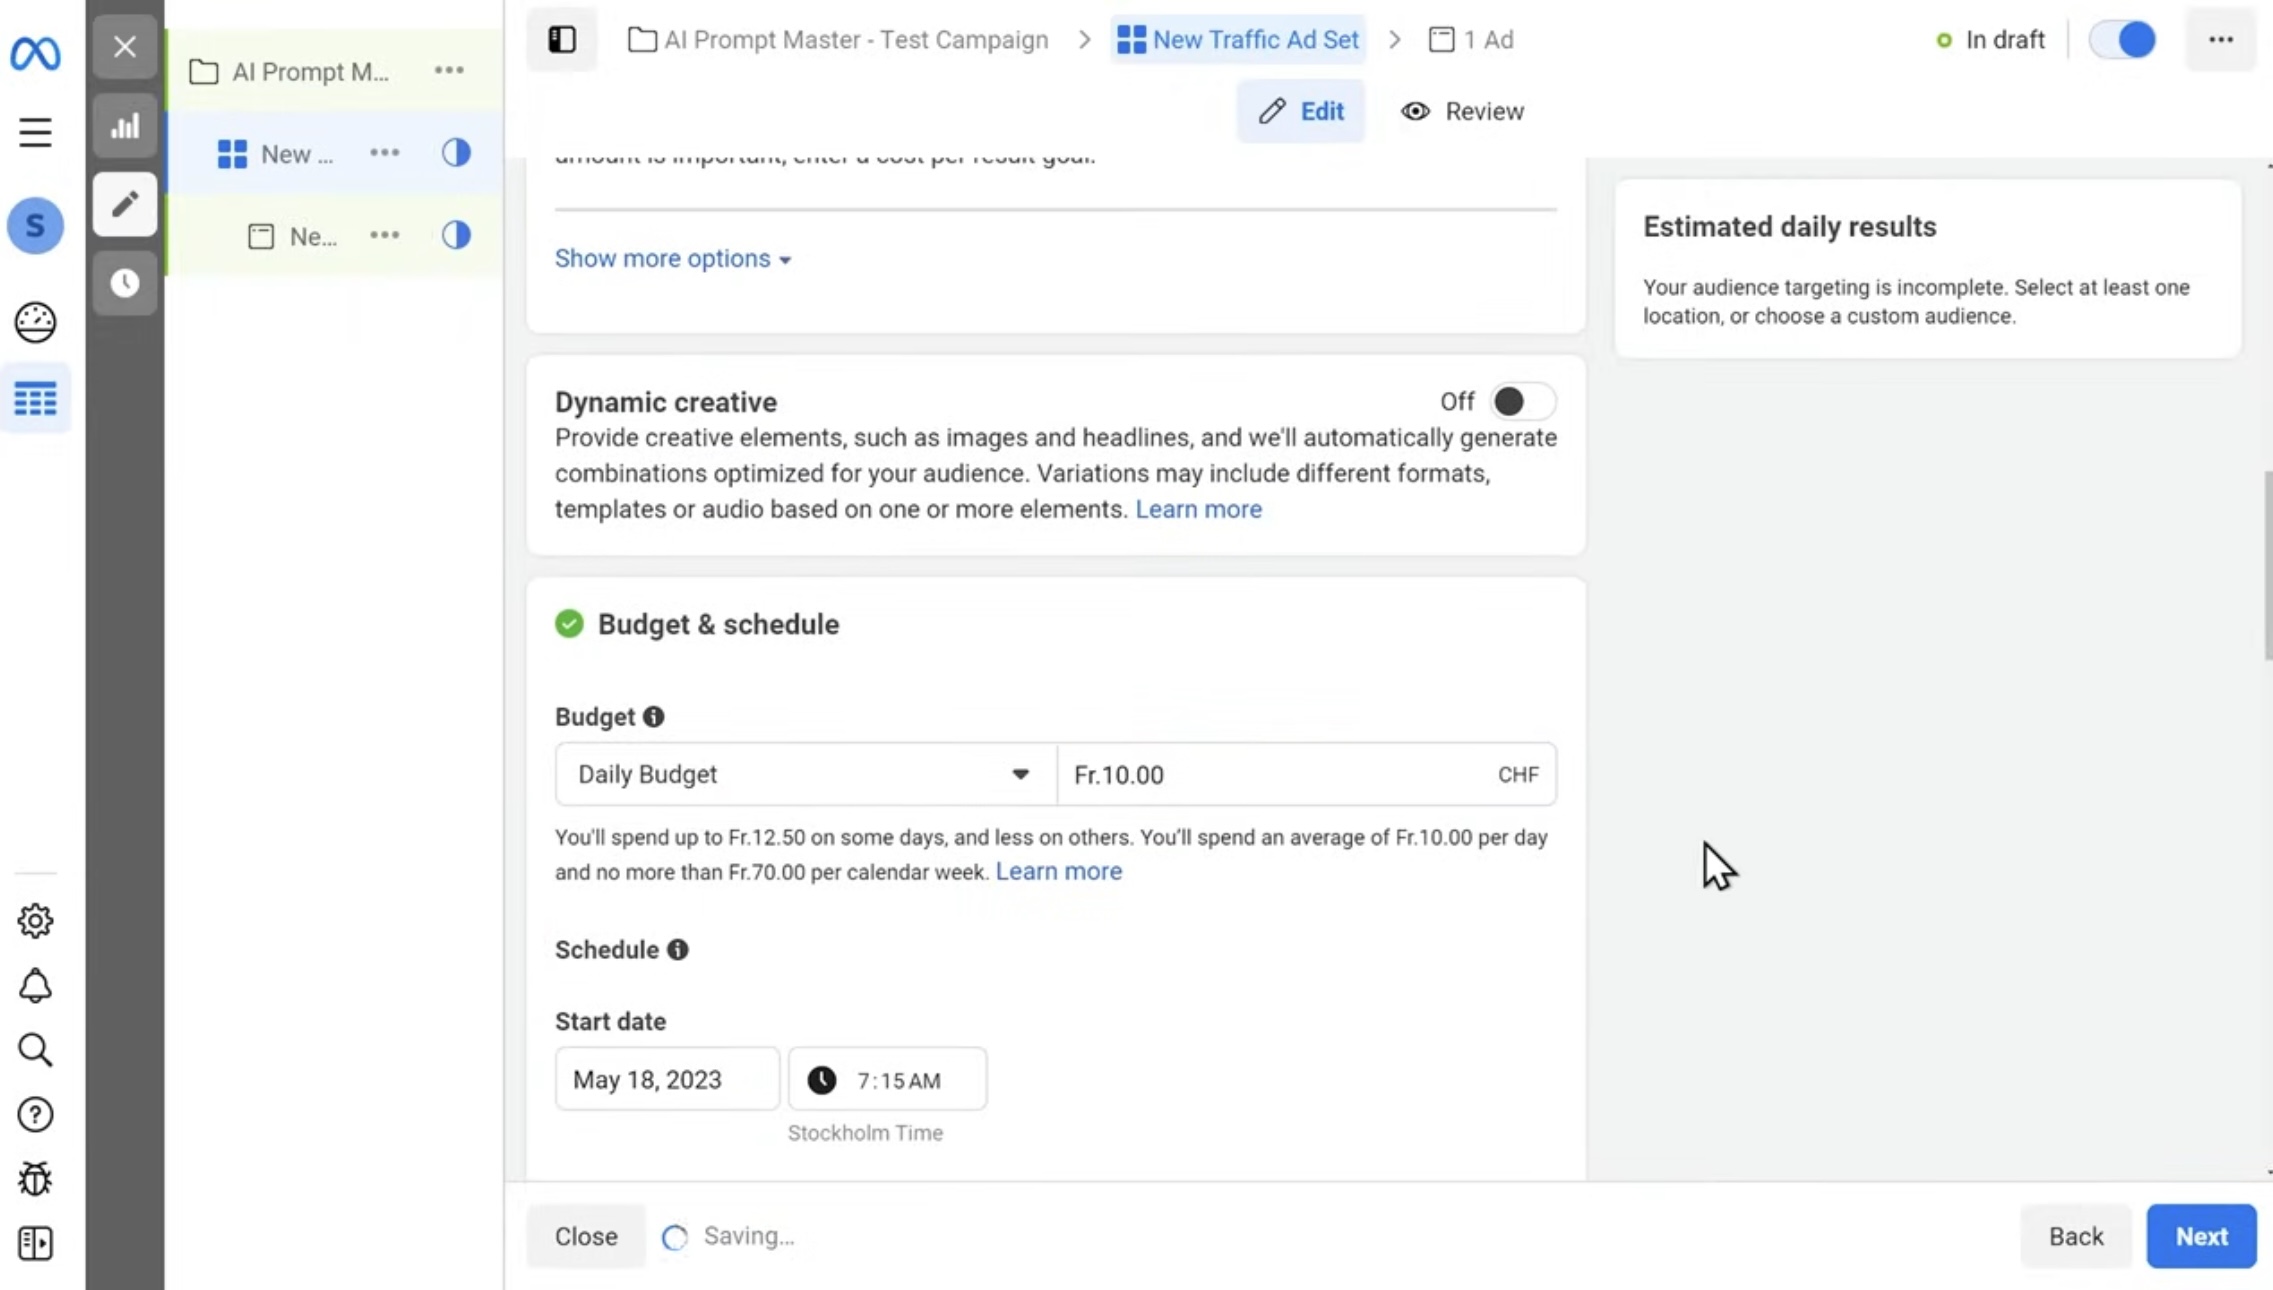Open the Daily Budget dropdown
This screenshot has width=2273, height=1290.
point(805,775)
